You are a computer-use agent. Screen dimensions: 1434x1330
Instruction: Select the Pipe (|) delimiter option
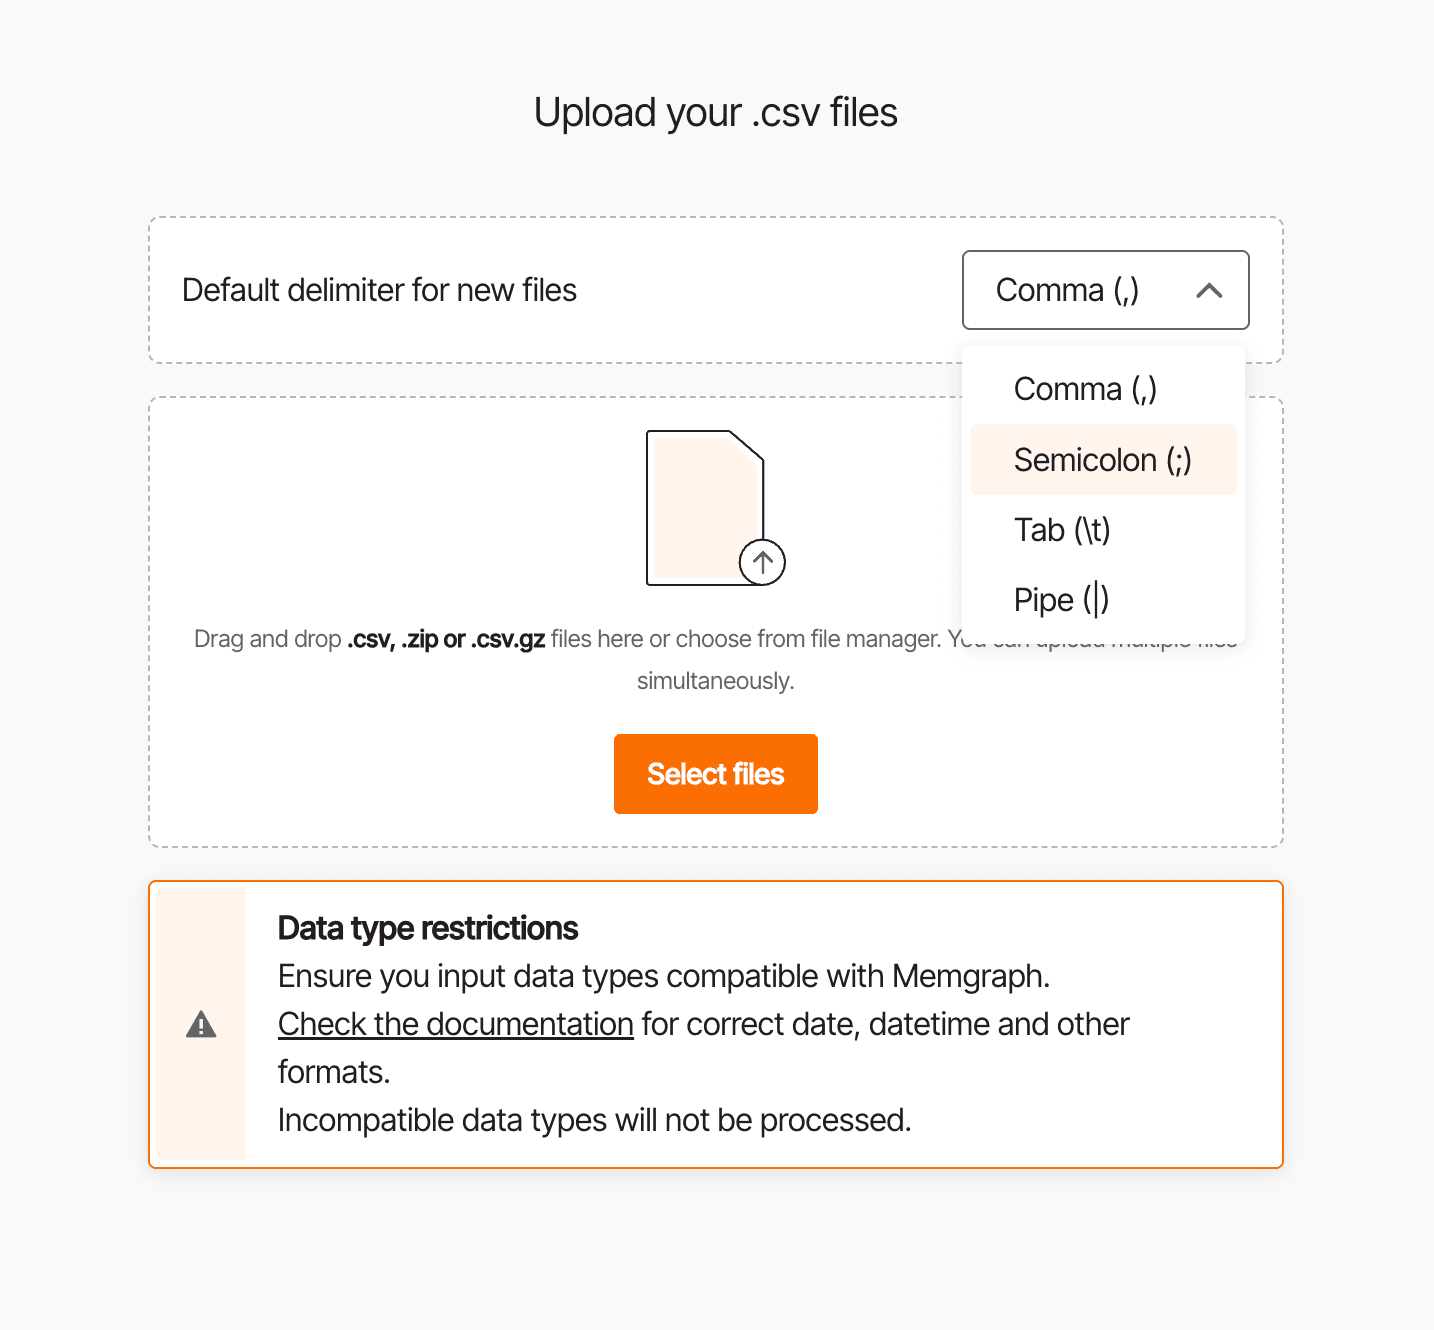pyautogui.click(x=1061, y=600)
